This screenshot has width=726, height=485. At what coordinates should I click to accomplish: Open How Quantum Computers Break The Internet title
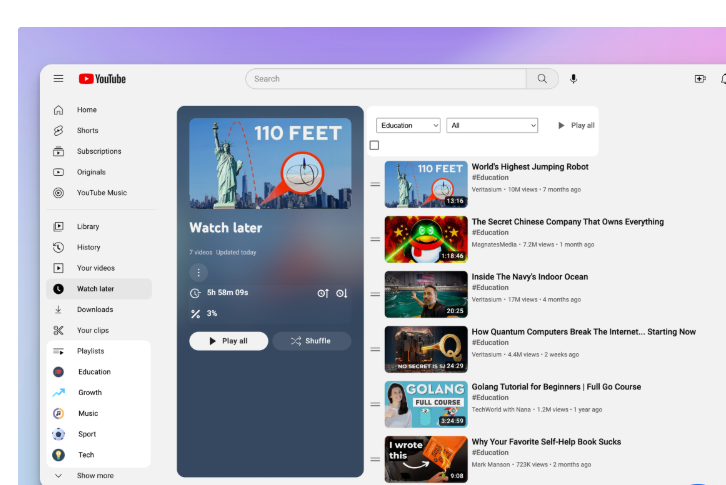tap(583, 332)
